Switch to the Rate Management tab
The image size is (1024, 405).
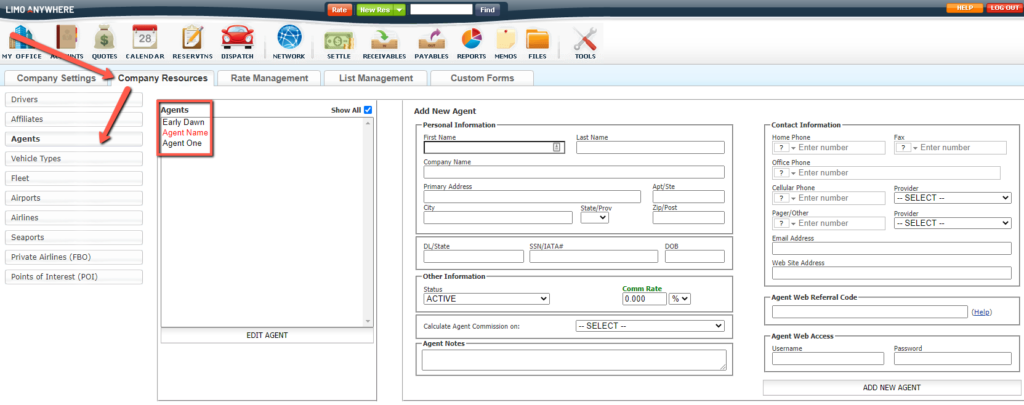coord(268,78)
